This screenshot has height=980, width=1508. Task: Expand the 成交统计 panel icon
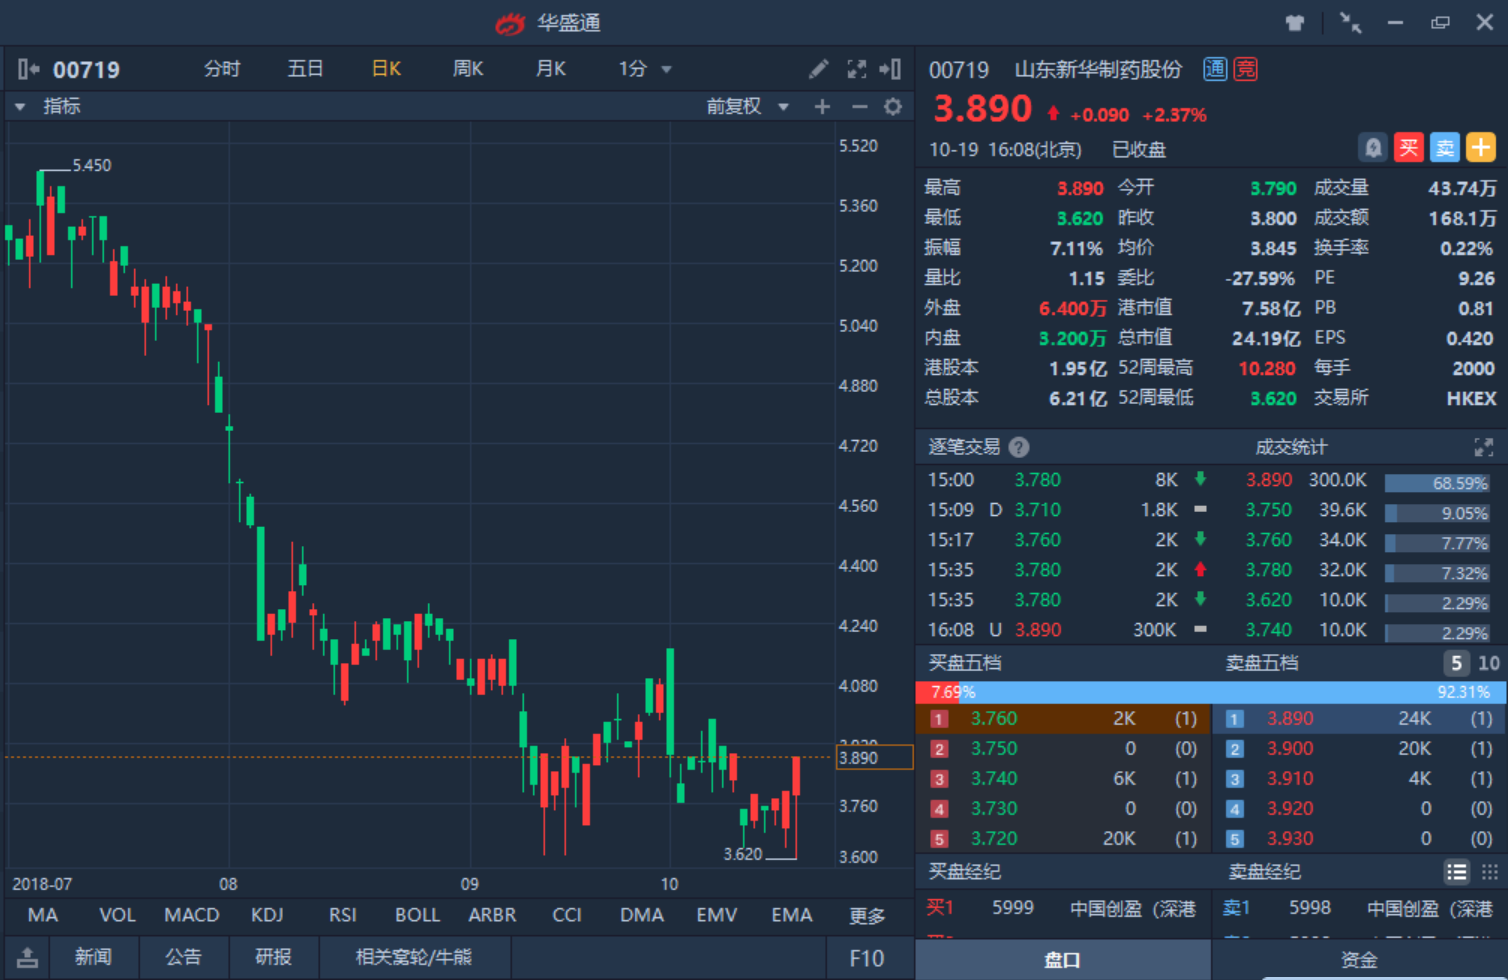click(1483, 447)
